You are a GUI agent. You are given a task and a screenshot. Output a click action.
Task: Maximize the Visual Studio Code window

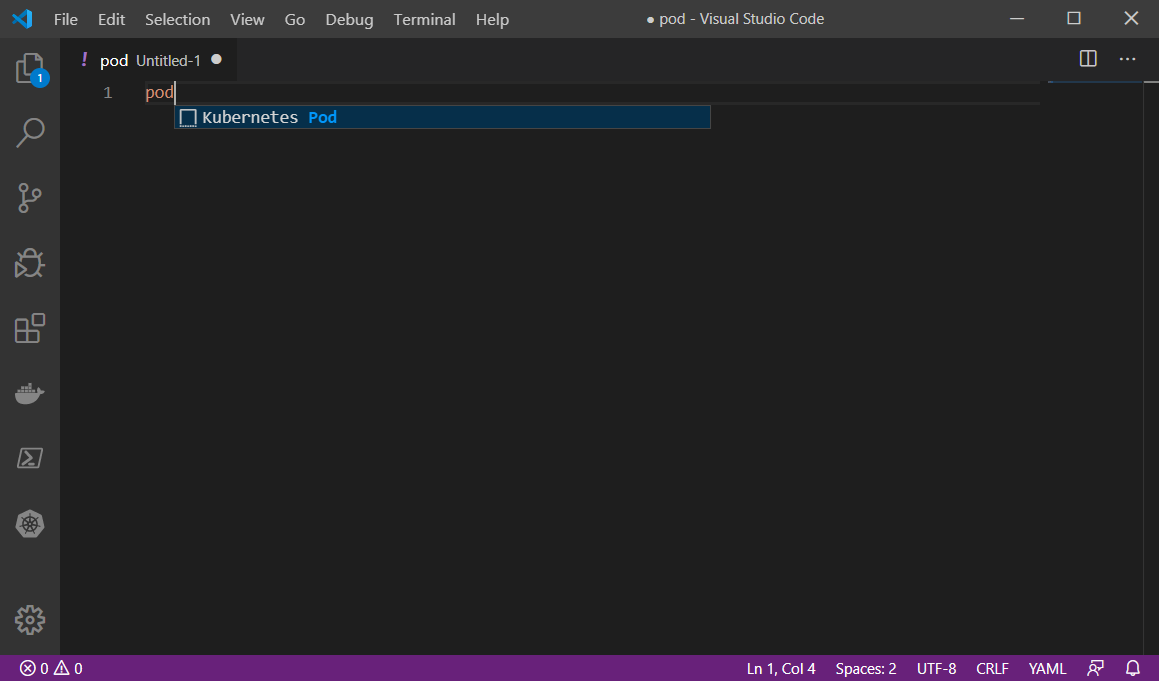point(1074,18)
